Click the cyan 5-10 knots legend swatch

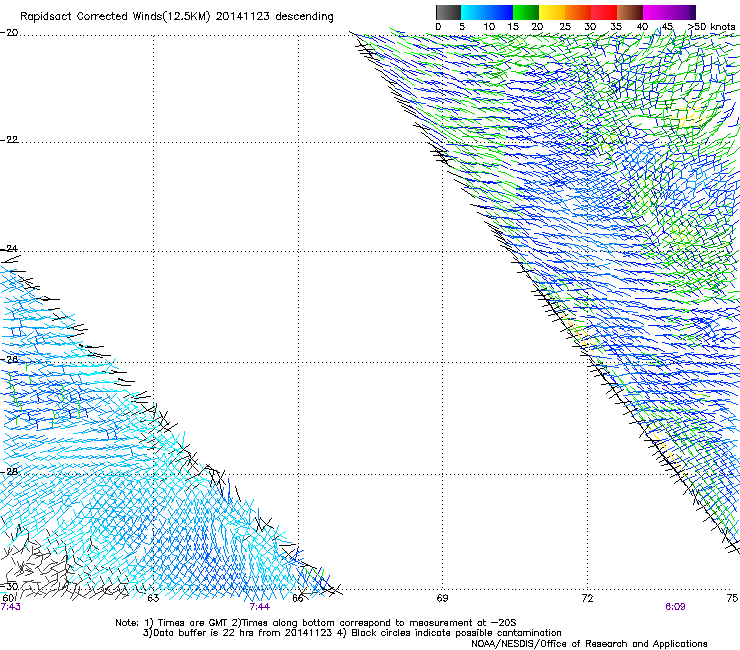[x=474, y=12]
